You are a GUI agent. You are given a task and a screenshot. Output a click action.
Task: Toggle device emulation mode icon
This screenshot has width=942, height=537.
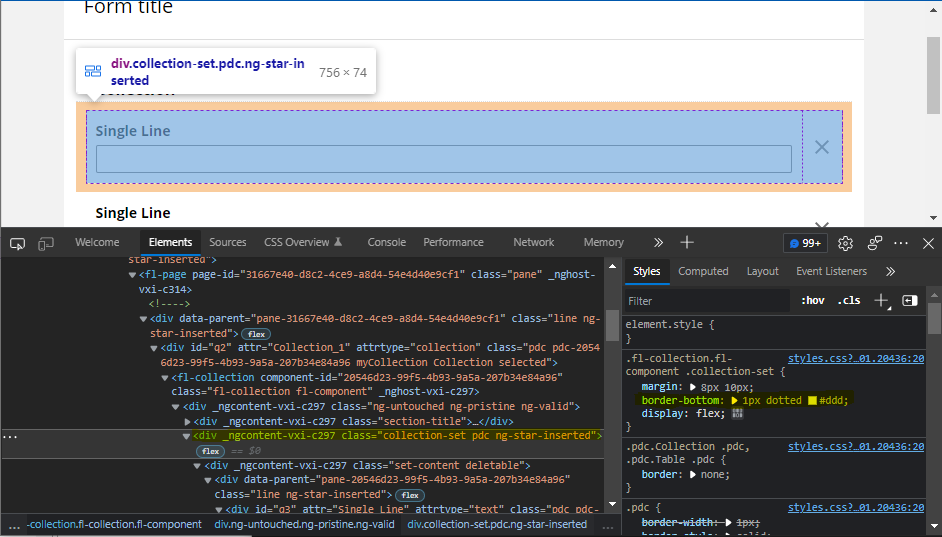(x=46, y=243)
